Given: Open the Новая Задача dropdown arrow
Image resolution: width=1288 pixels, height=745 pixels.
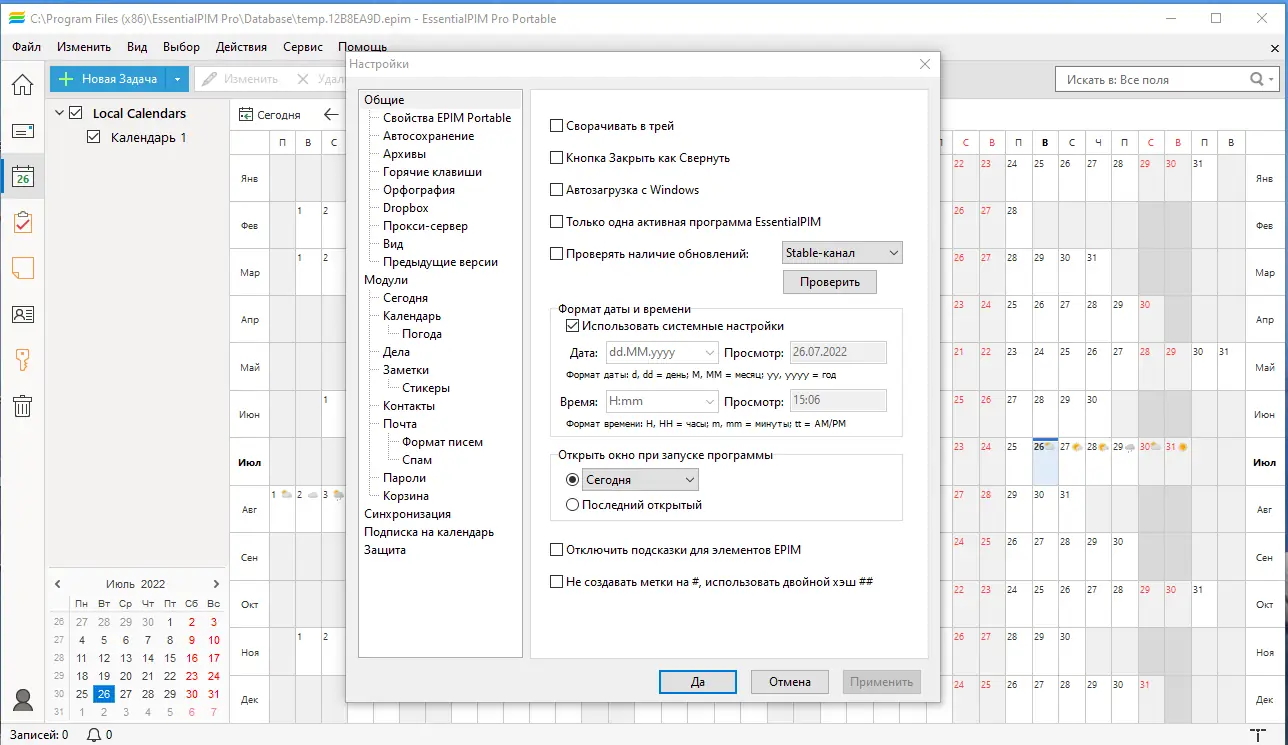Looking at the screenshot, I should [177, 79].
